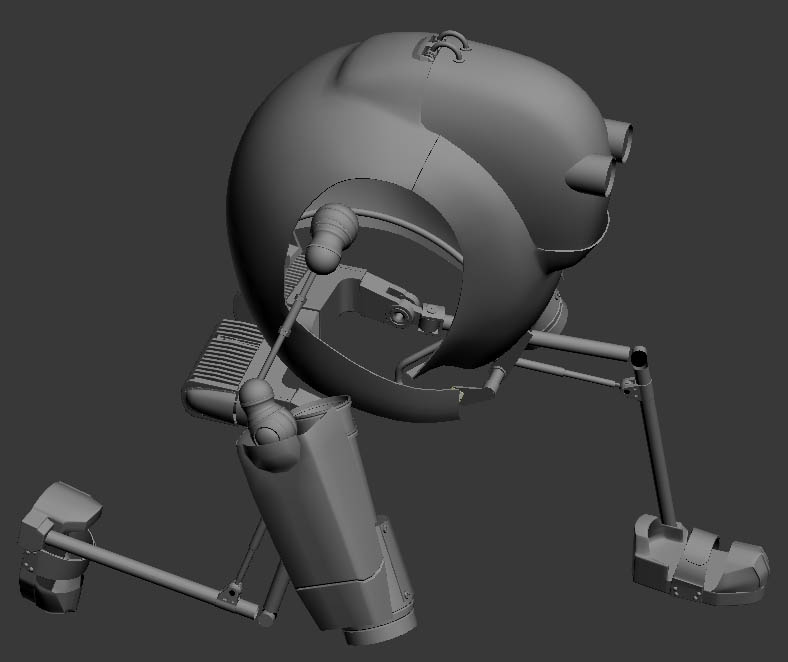788x662 pixels.
Task: Select the twin exhaust pipes on the sphere
Action: pos(601,157)
